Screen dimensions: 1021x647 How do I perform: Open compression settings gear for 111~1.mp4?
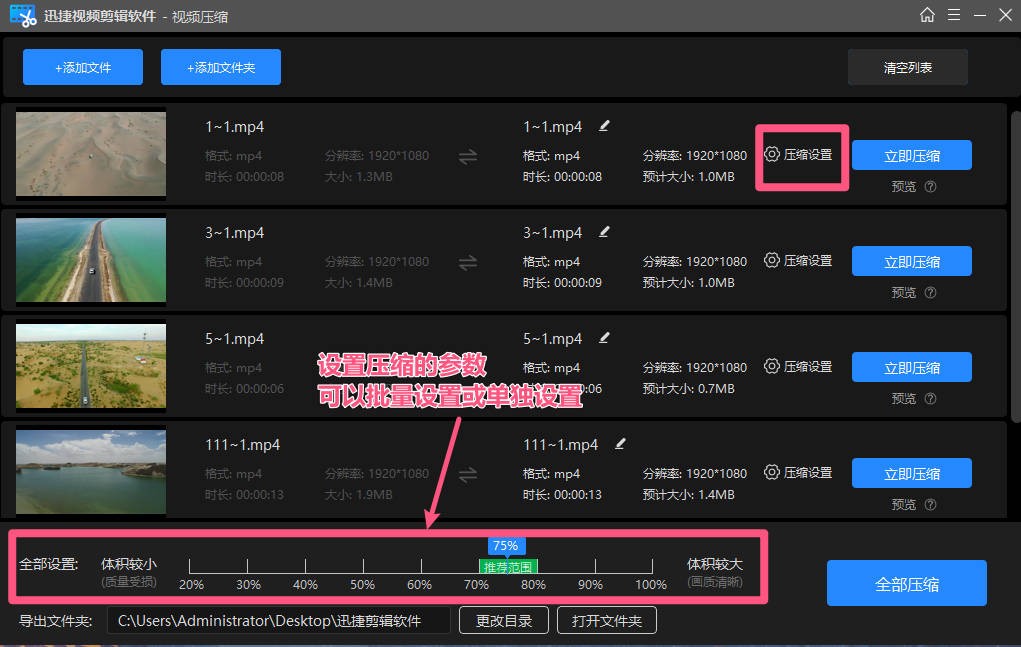pyautogui.click(x=772, y=472)
